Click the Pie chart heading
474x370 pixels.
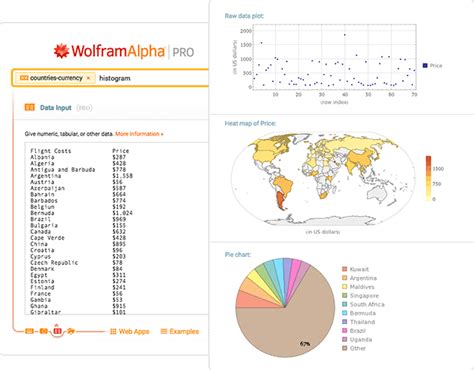point(238,255)
